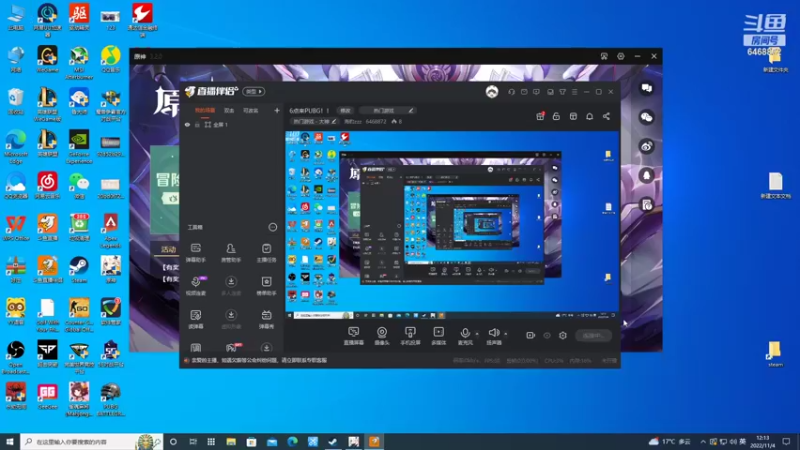This screenshot has height=450, width=800.
Task: Open the gear settings in bottom toolbar
Action: click(563, 335)
